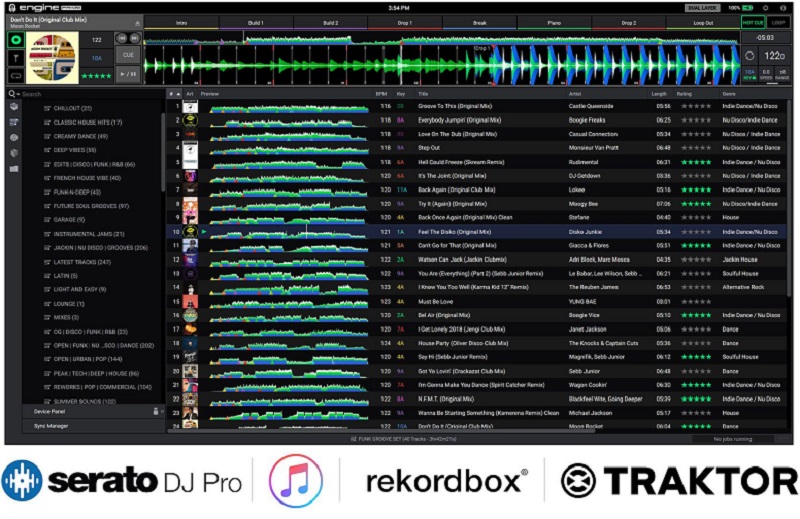
Task: Toggle the sync icon next to the 122 BPM display
Action: click(x=749, y=56)
